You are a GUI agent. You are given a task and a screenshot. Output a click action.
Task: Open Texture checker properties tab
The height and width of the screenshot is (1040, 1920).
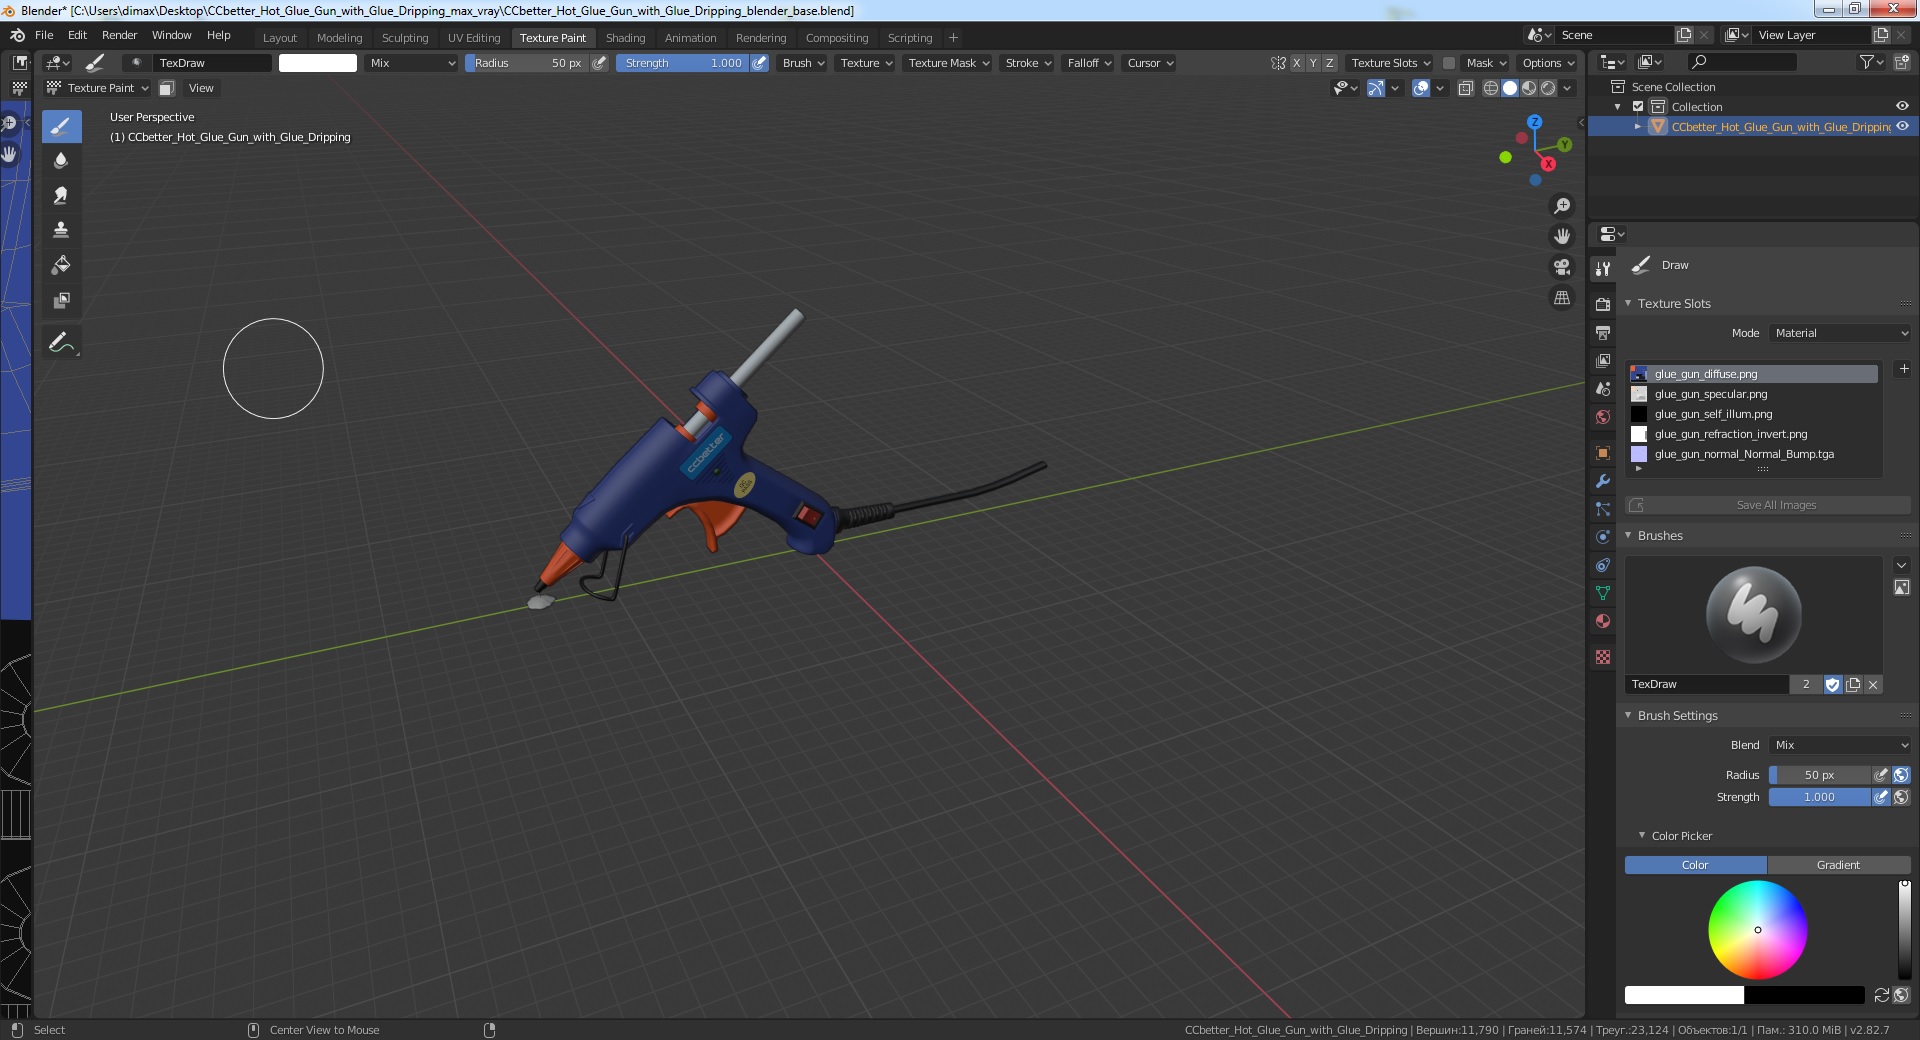point(1603,657)
